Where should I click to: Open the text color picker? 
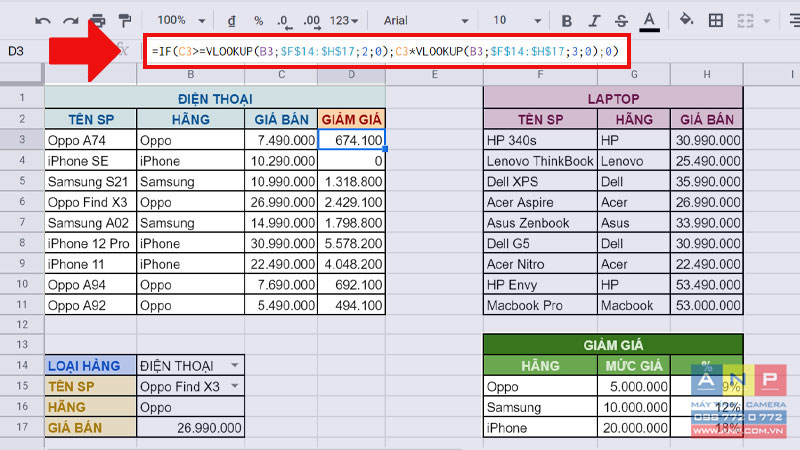pyautogui.click(x=649, y=21)
